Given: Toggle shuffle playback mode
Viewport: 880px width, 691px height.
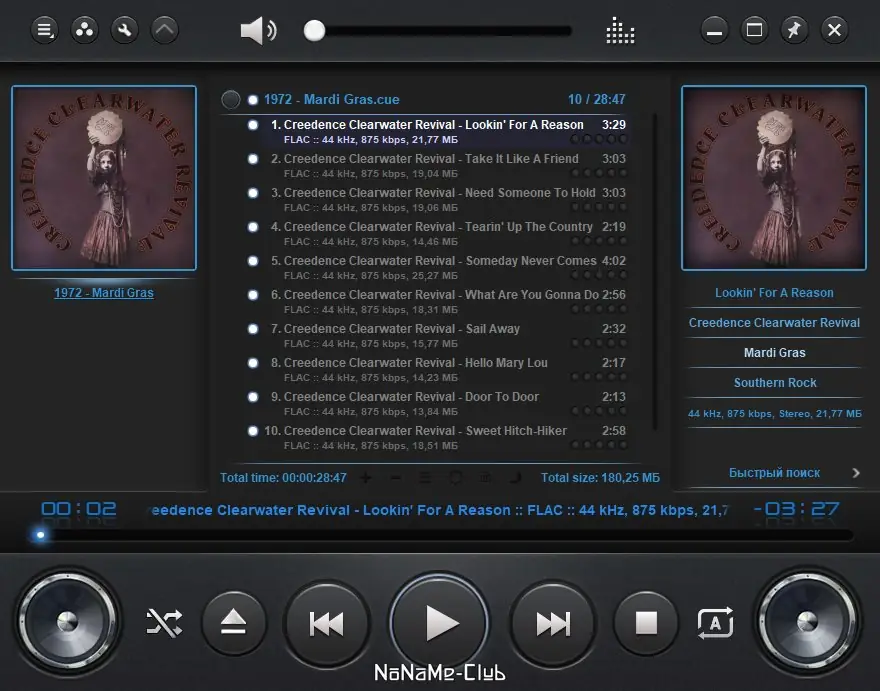Looking at the screenshot, I should click(x=164, y=623).
